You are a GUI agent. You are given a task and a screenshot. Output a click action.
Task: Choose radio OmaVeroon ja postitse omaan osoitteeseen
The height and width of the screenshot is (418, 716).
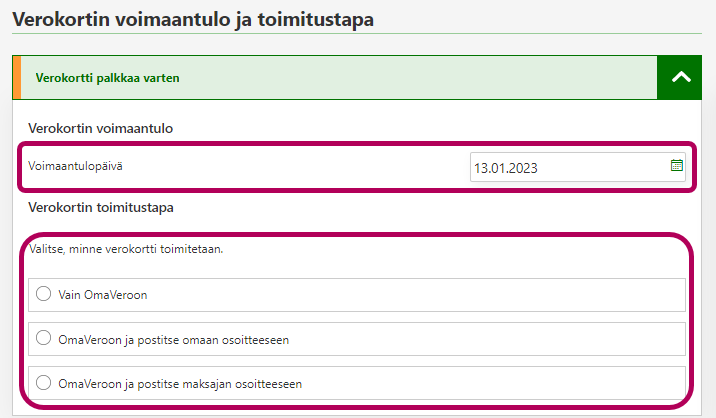pos(43,338)
